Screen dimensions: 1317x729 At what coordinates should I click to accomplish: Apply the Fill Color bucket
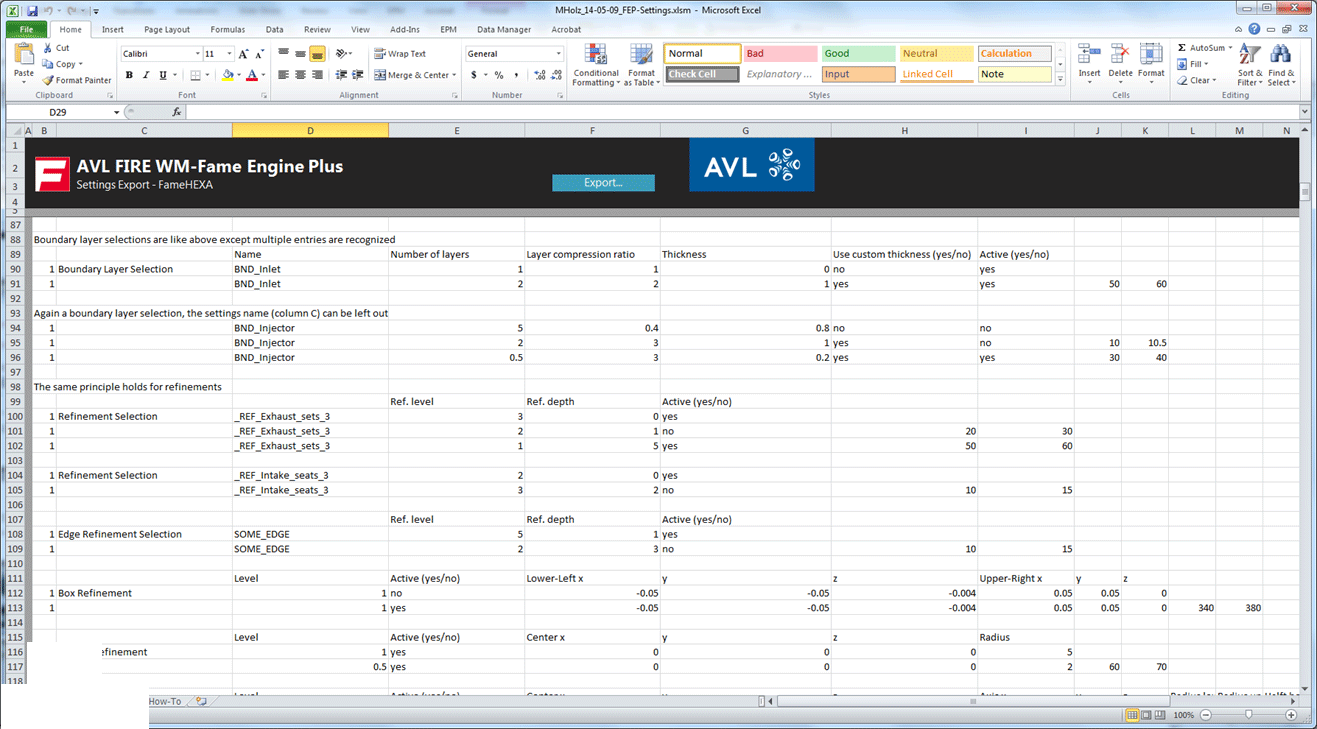(227, 75)
